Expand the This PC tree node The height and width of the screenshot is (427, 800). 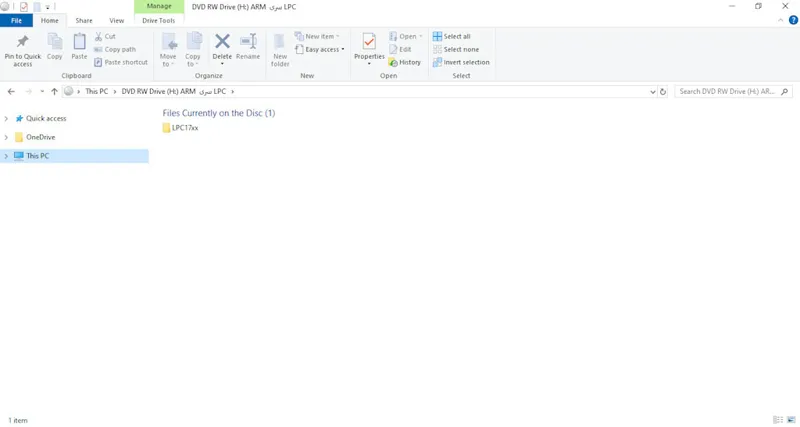click(6, 156)
